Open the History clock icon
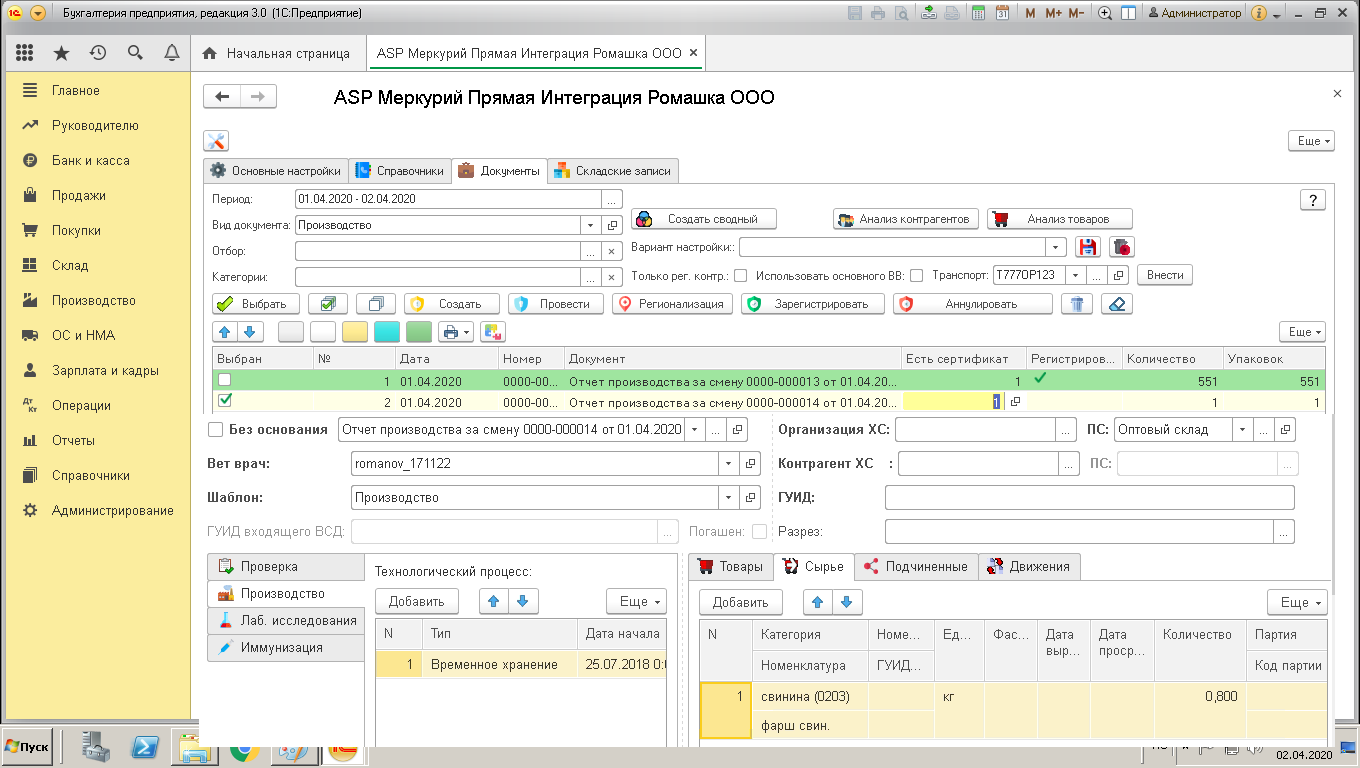Viewport: 1360px width, 768px height. coord(98,53)
